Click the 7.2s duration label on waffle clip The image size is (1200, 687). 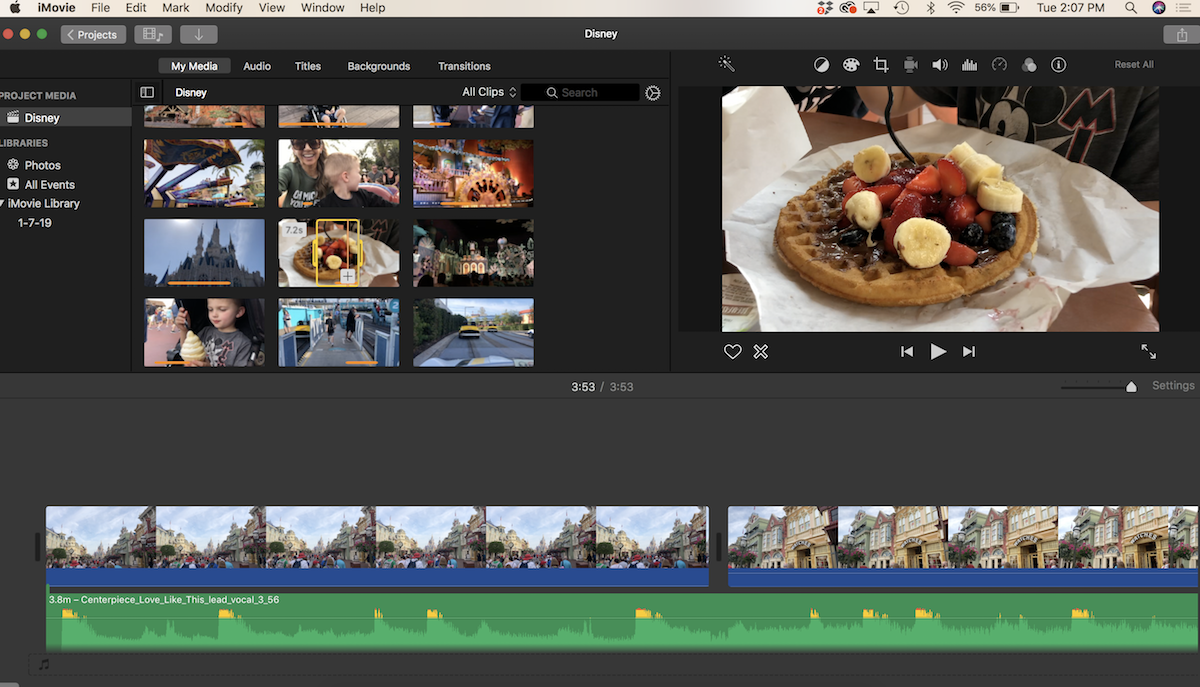pos(294,230)
